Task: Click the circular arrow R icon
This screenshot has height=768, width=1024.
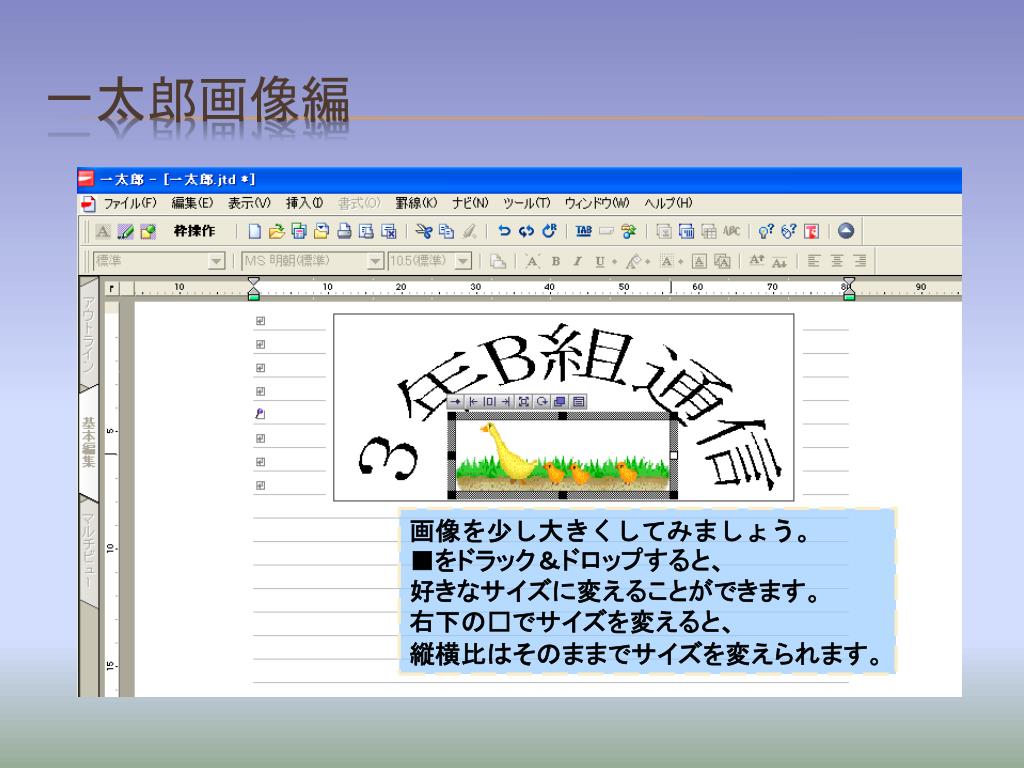Action: [x=549, y=231]
